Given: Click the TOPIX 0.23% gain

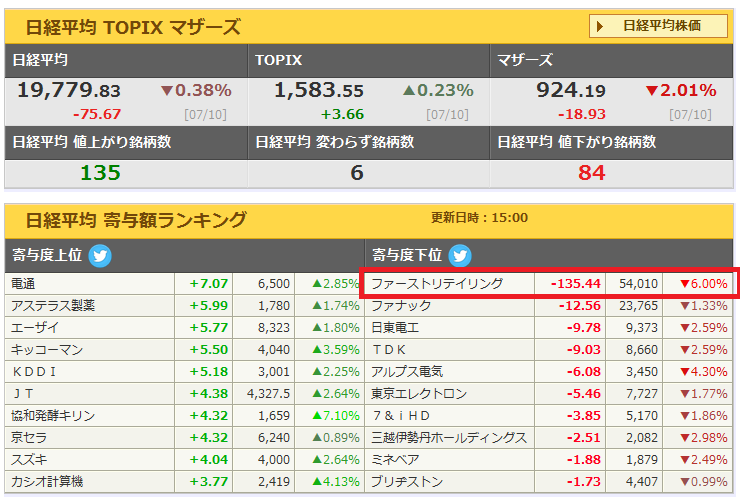Looking at the screenshot, I should [x=438, y=90].
